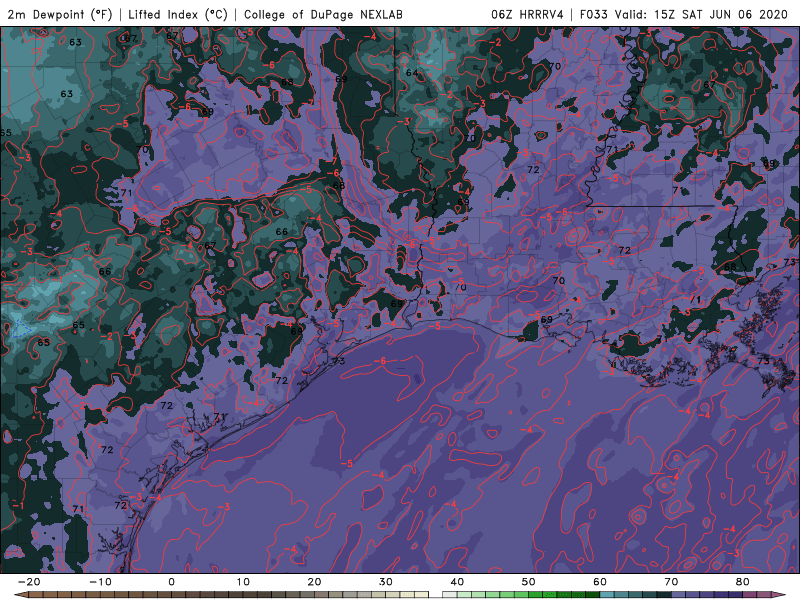
Task: Click the '20' color scale label
Action: pos(314,582)
